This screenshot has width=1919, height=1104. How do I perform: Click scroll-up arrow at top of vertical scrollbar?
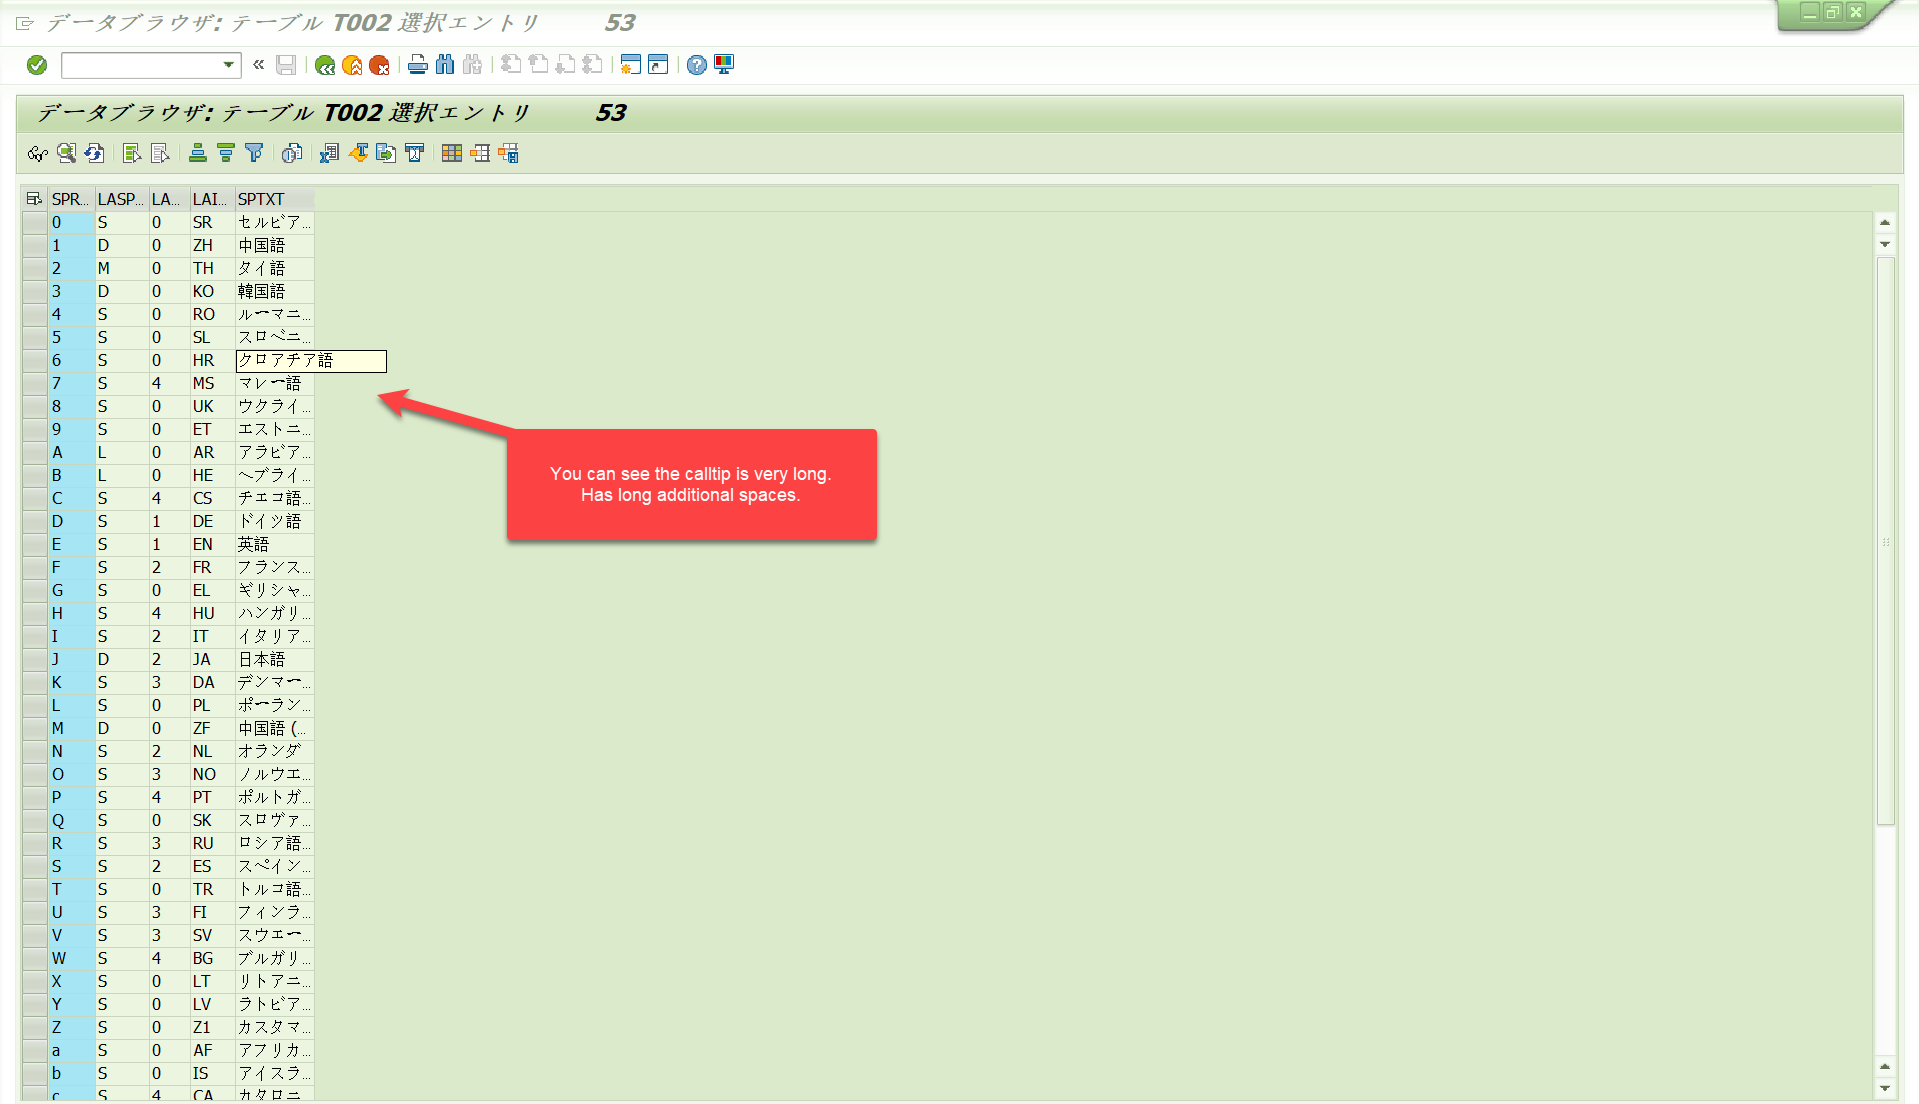click(x=1885, y=223)
